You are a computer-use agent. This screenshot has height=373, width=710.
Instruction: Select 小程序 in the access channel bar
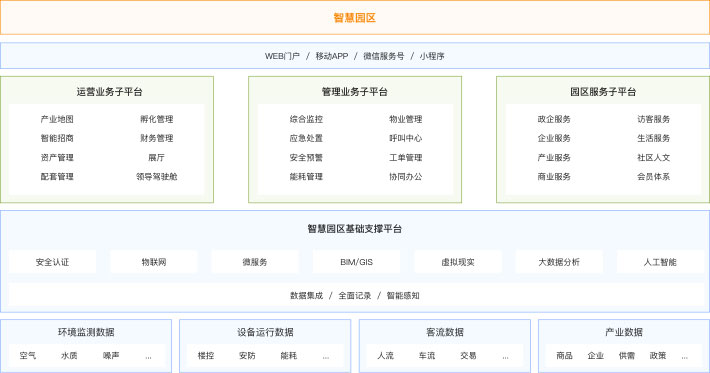(x=432, y=56)
